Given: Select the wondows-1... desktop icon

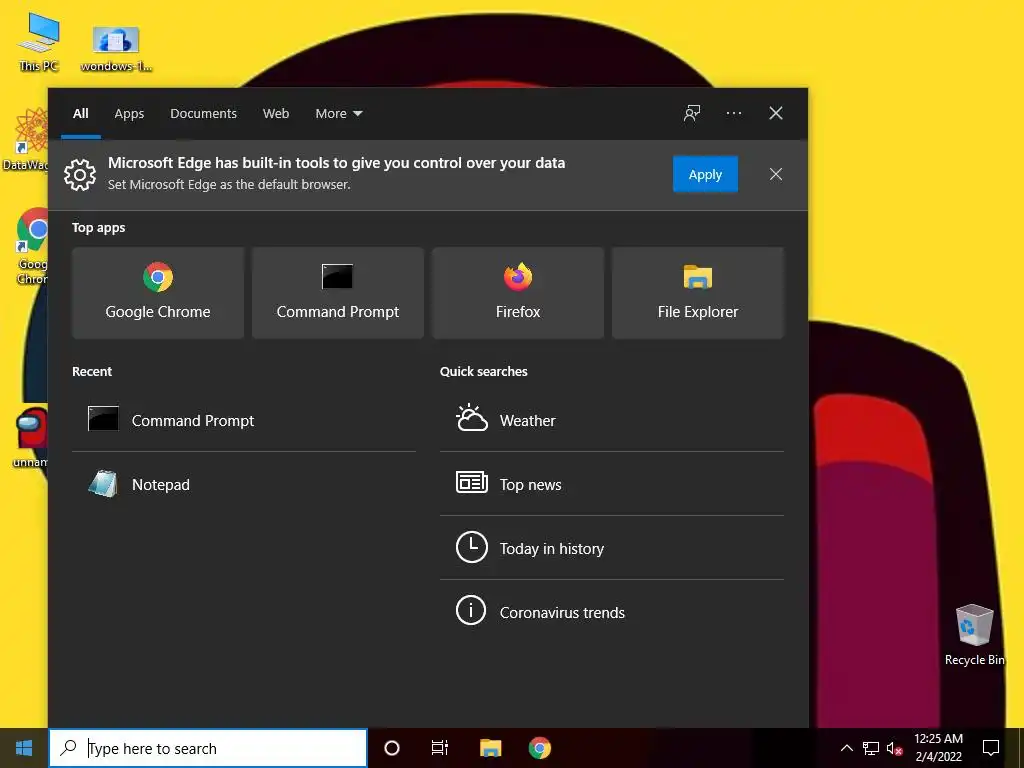Looking at the screenshot, I should point(116,49).
